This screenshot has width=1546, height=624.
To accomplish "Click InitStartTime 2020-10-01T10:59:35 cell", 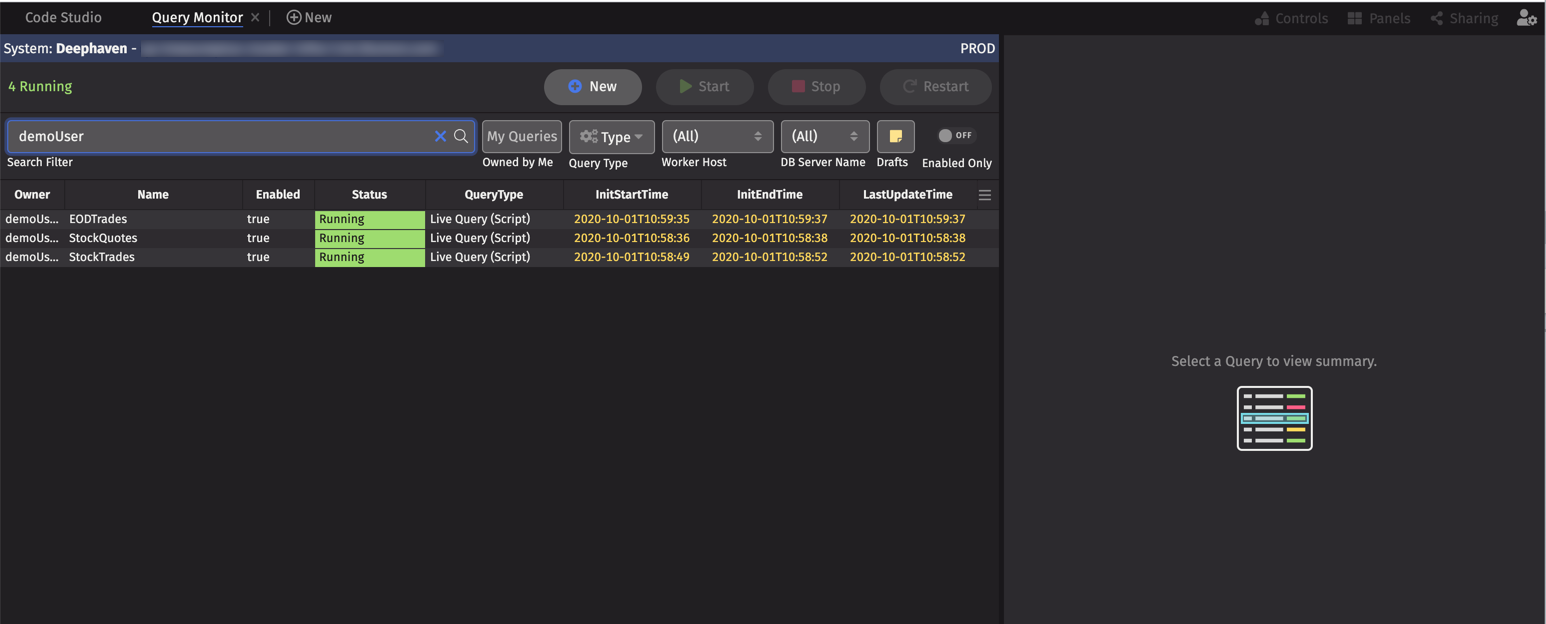I will (632, 219).
